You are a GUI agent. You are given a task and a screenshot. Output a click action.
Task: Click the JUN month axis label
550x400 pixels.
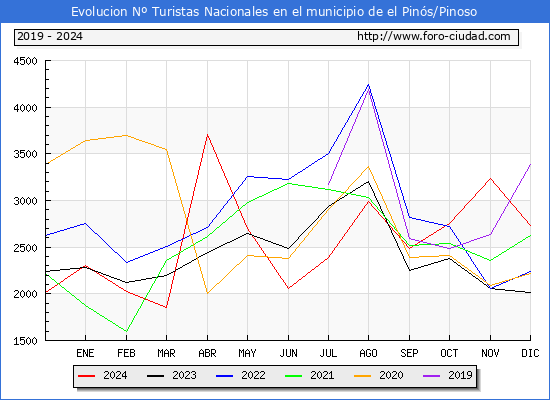click(x=288, y=353)
